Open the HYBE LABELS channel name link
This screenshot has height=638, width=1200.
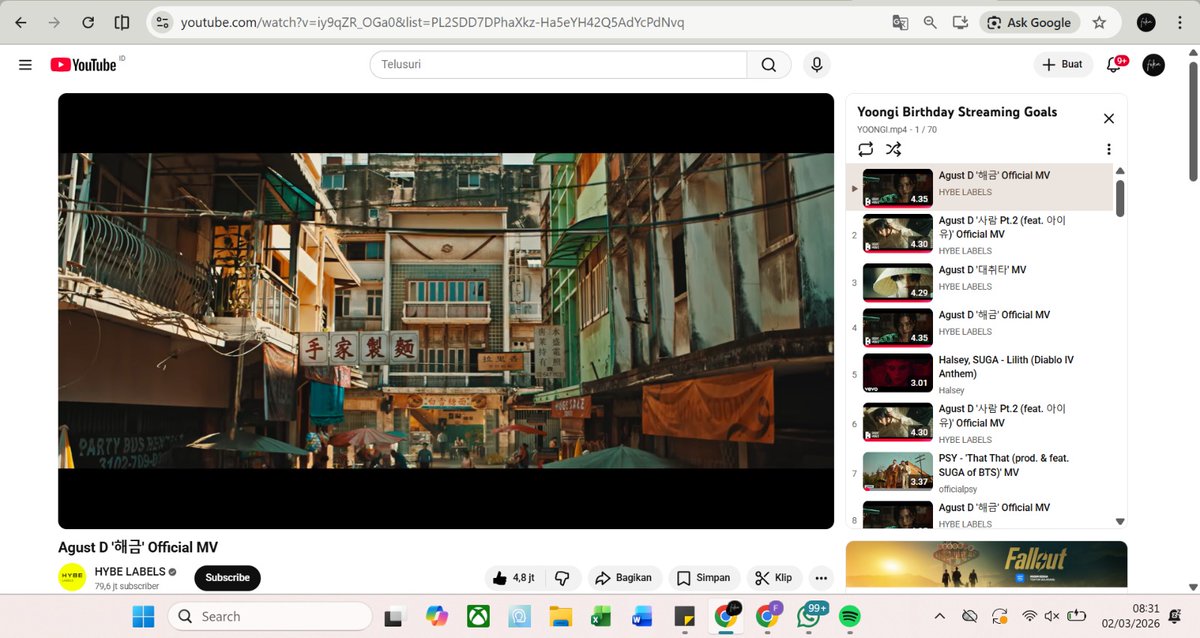click(x=129, y=572)
